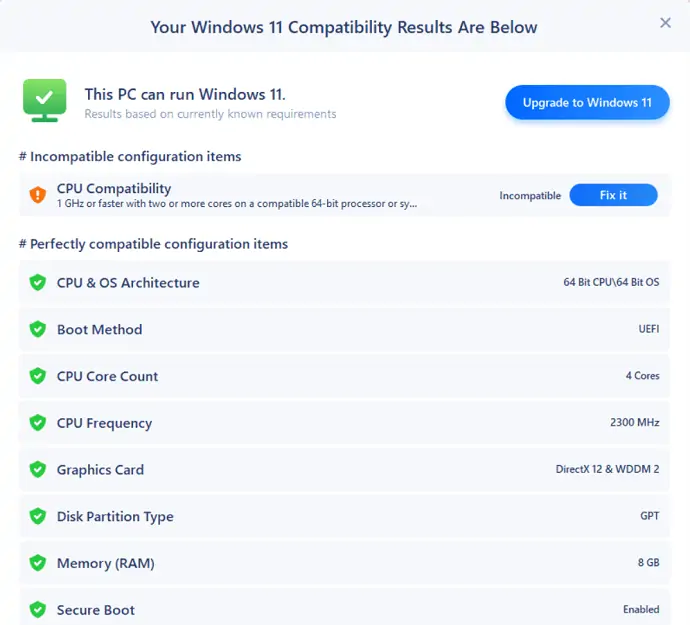Image resolution: width=690 pixels, height=625 pixels.
Task: Click green shield beside Graphics Card
Action: coord(38,470)
